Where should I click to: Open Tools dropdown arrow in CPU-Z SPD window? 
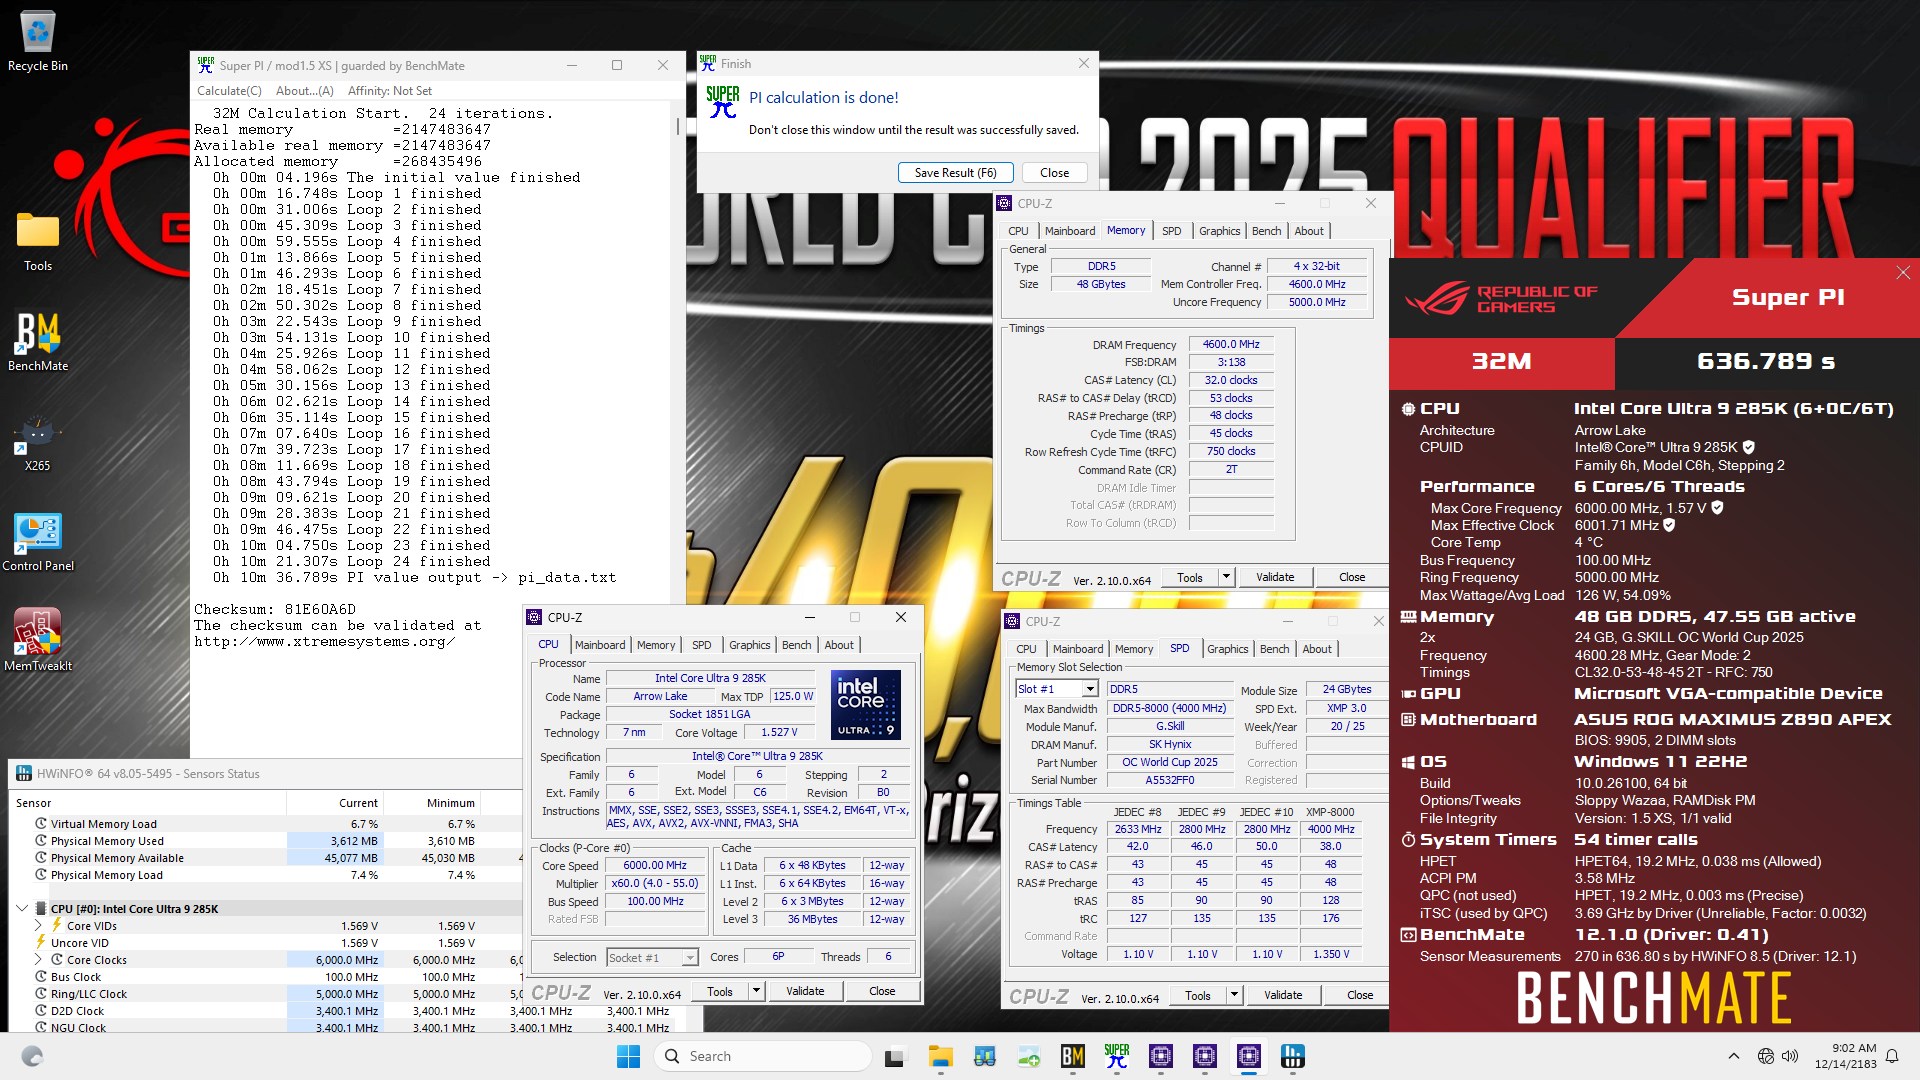(x=1235, y=995)
